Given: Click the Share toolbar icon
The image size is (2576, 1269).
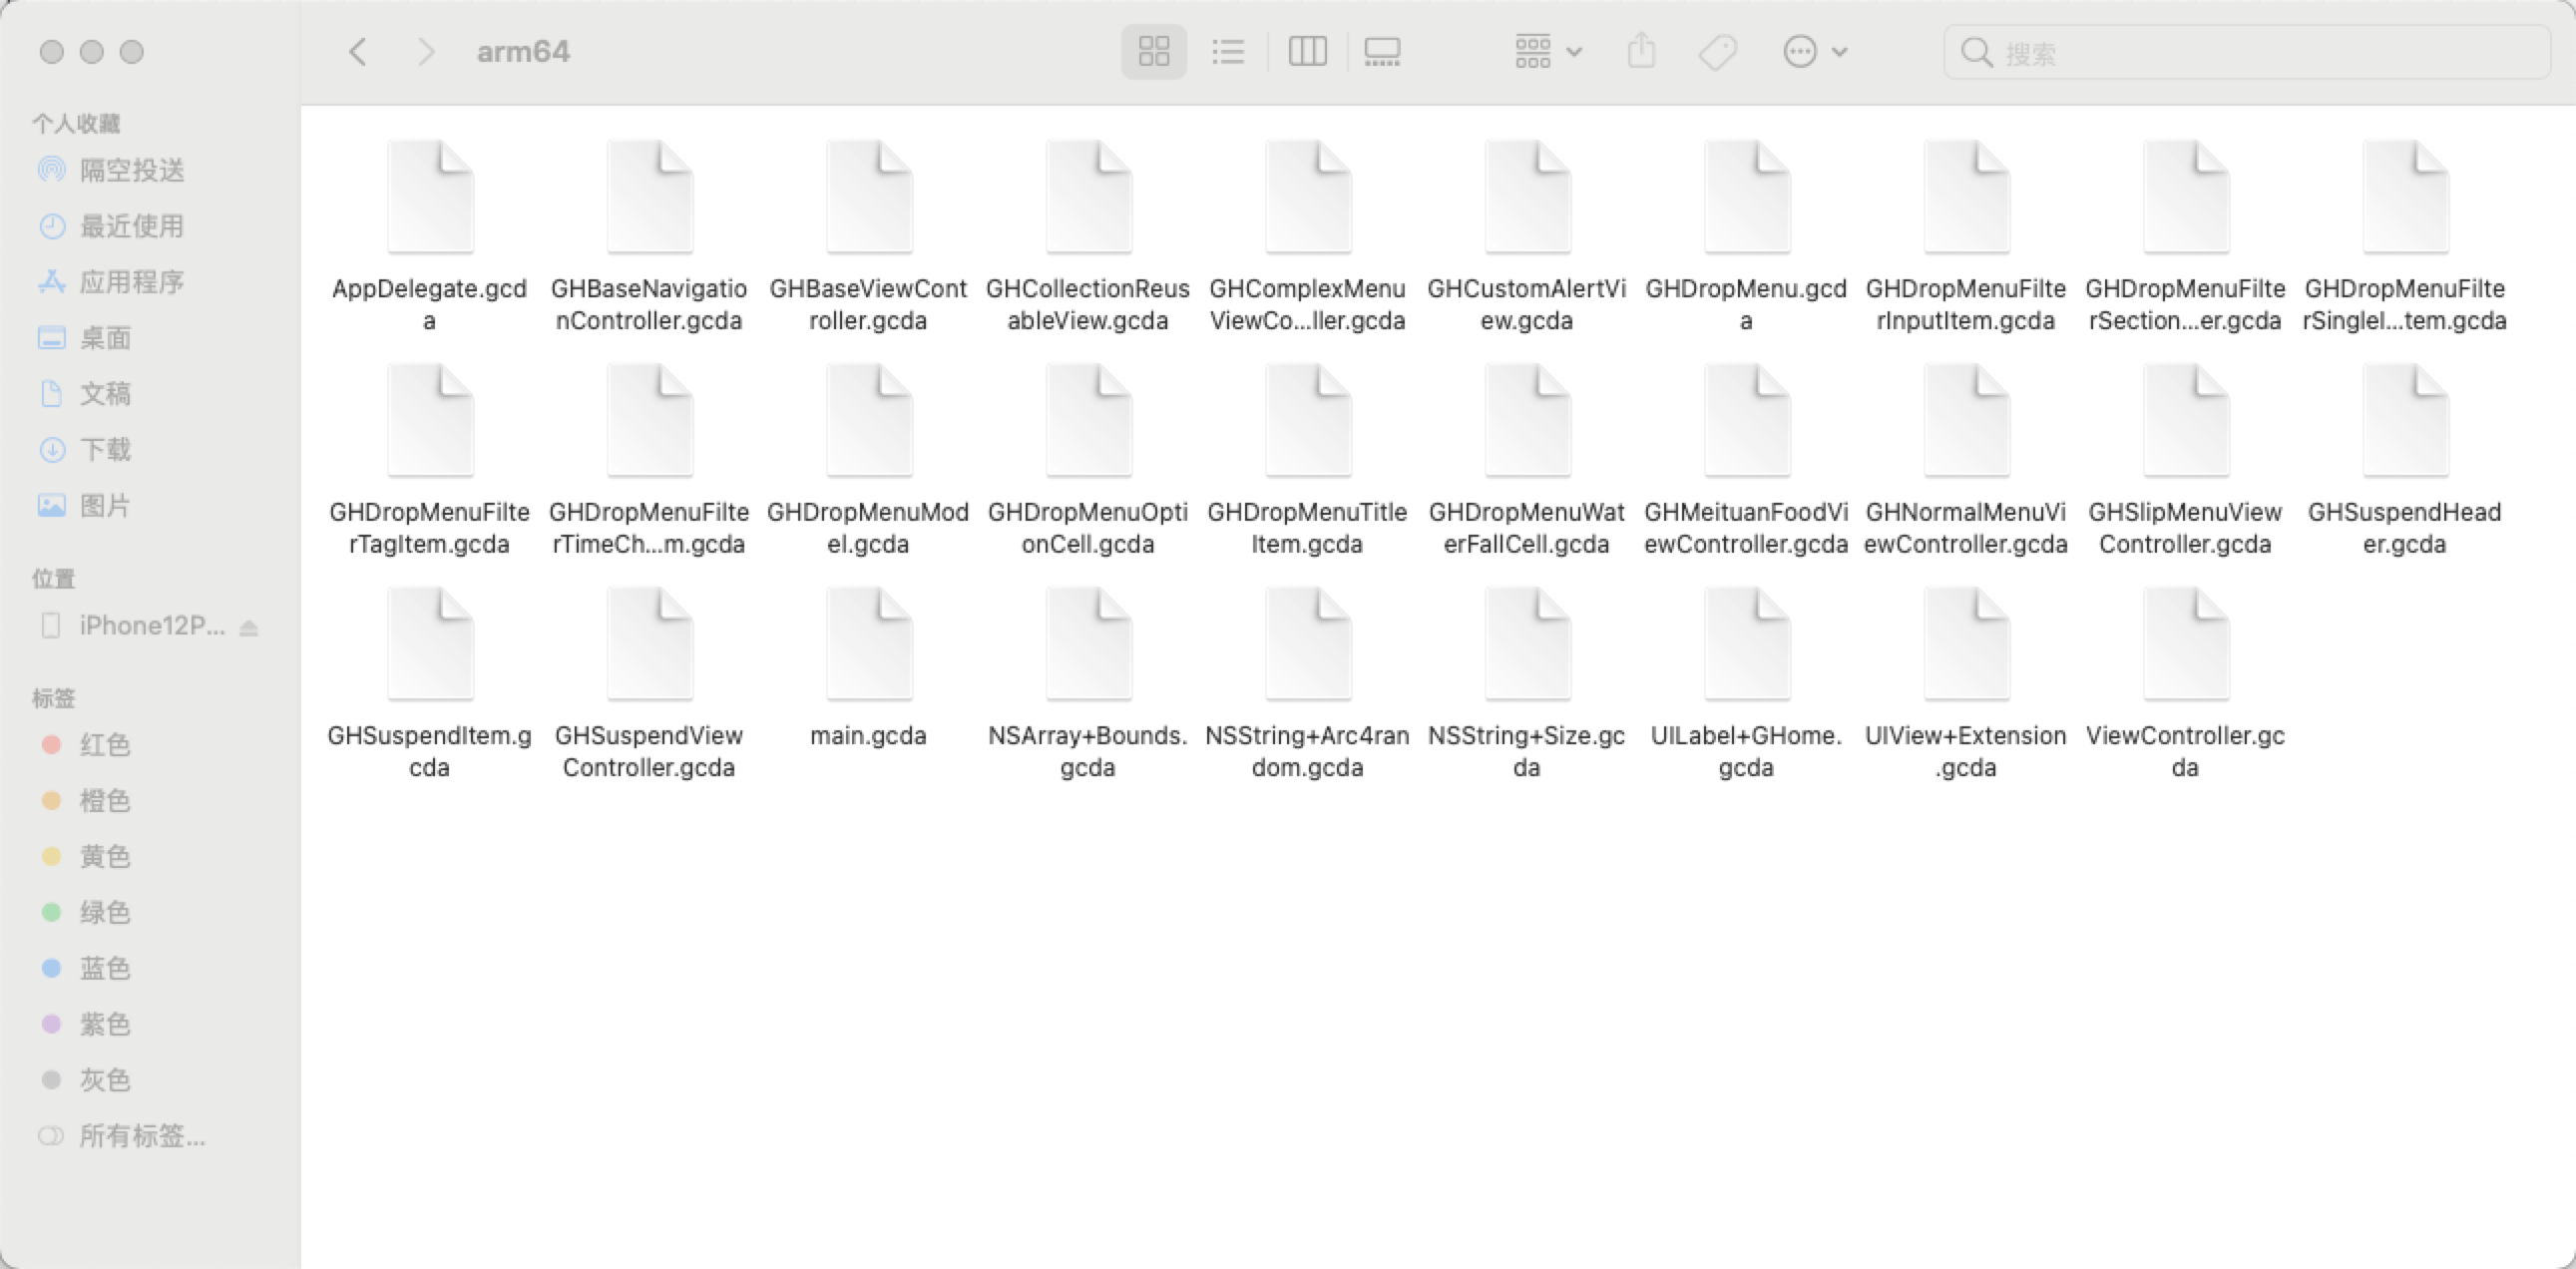Looking at the screenshot, I should click(x=1641, y=52).
